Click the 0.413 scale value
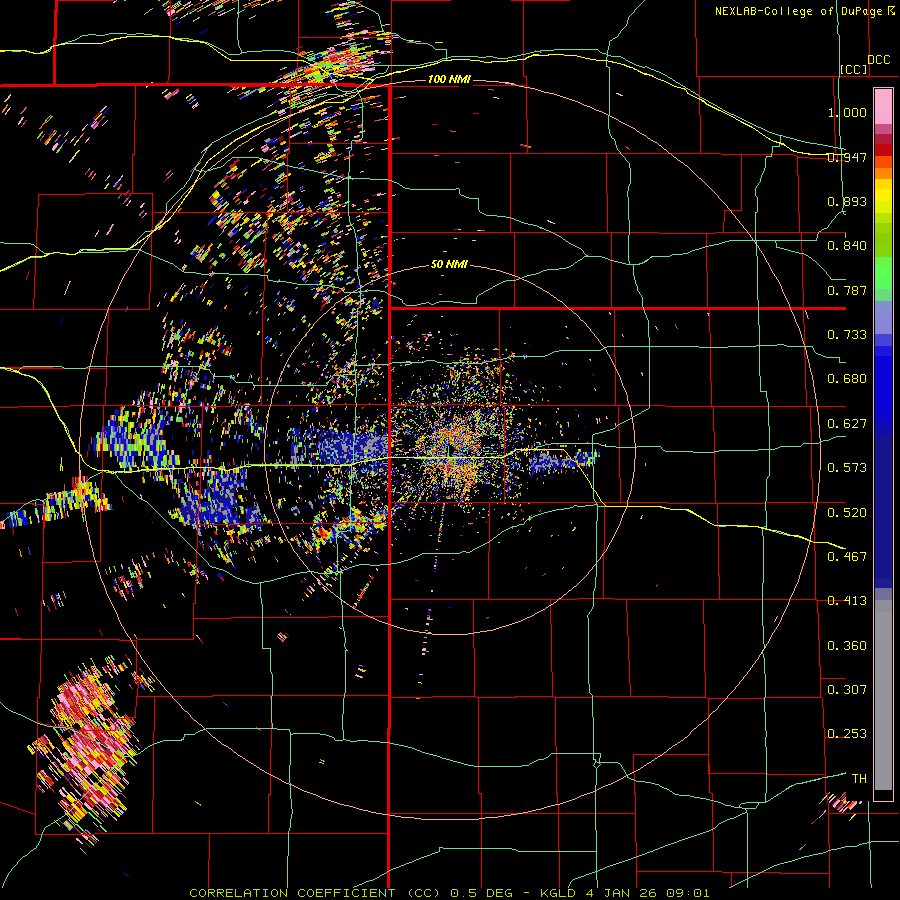 847,601
